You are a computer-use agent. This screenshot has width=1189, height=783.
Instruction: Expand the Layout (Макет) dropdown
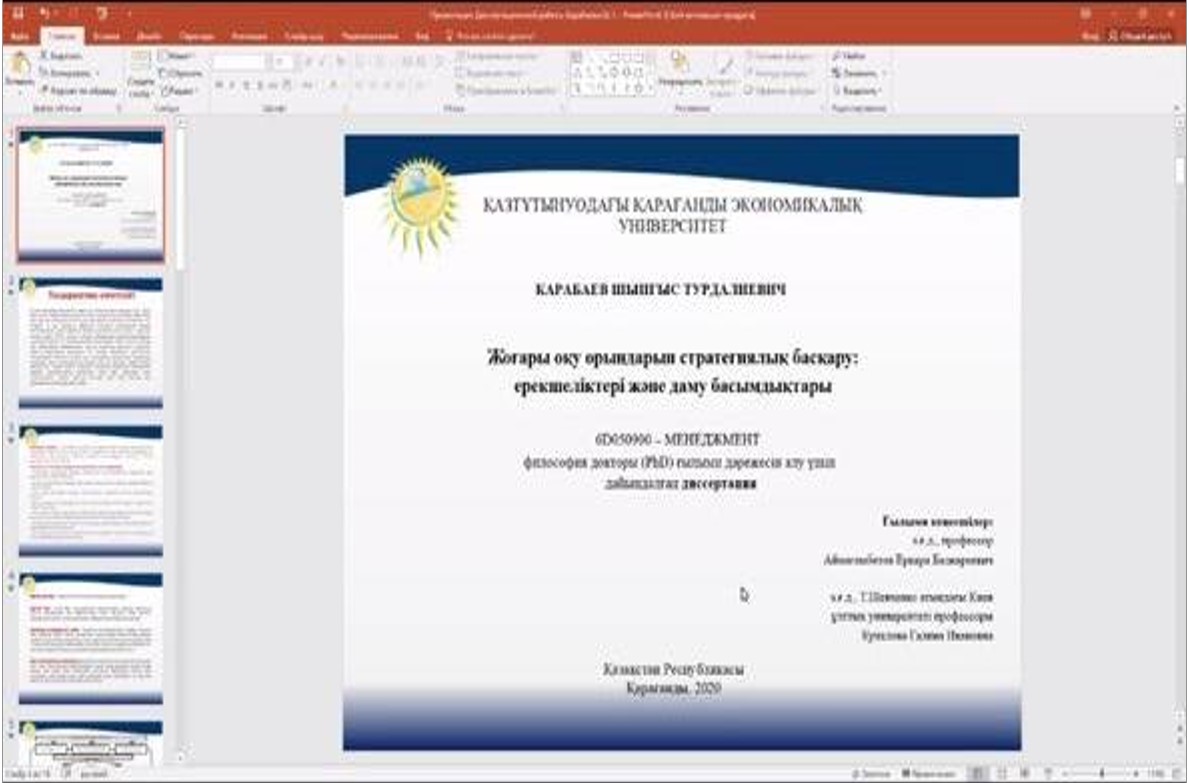point(181,58)
